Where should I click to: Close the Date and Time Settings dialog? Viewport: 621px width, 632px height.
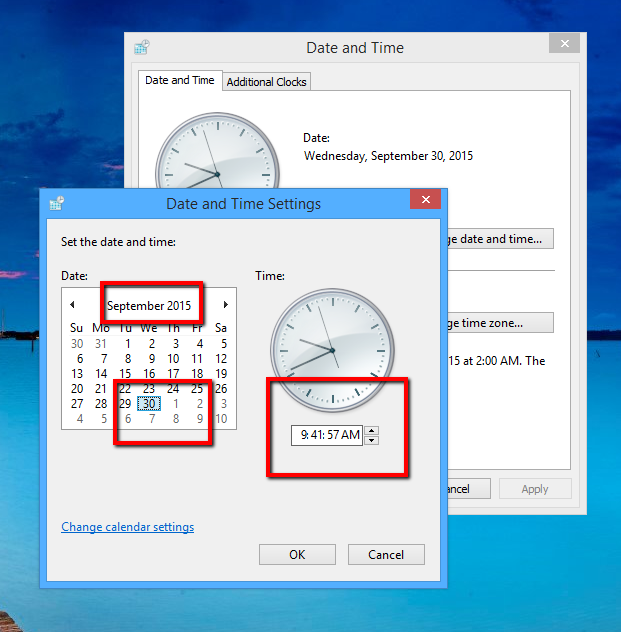tap(426, 199)
